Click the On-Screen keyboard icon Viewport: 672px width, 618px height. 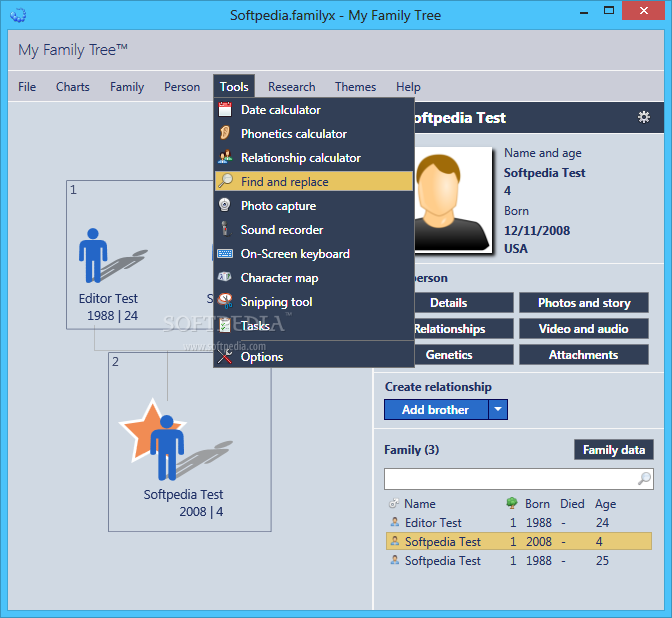click(225, 253)
